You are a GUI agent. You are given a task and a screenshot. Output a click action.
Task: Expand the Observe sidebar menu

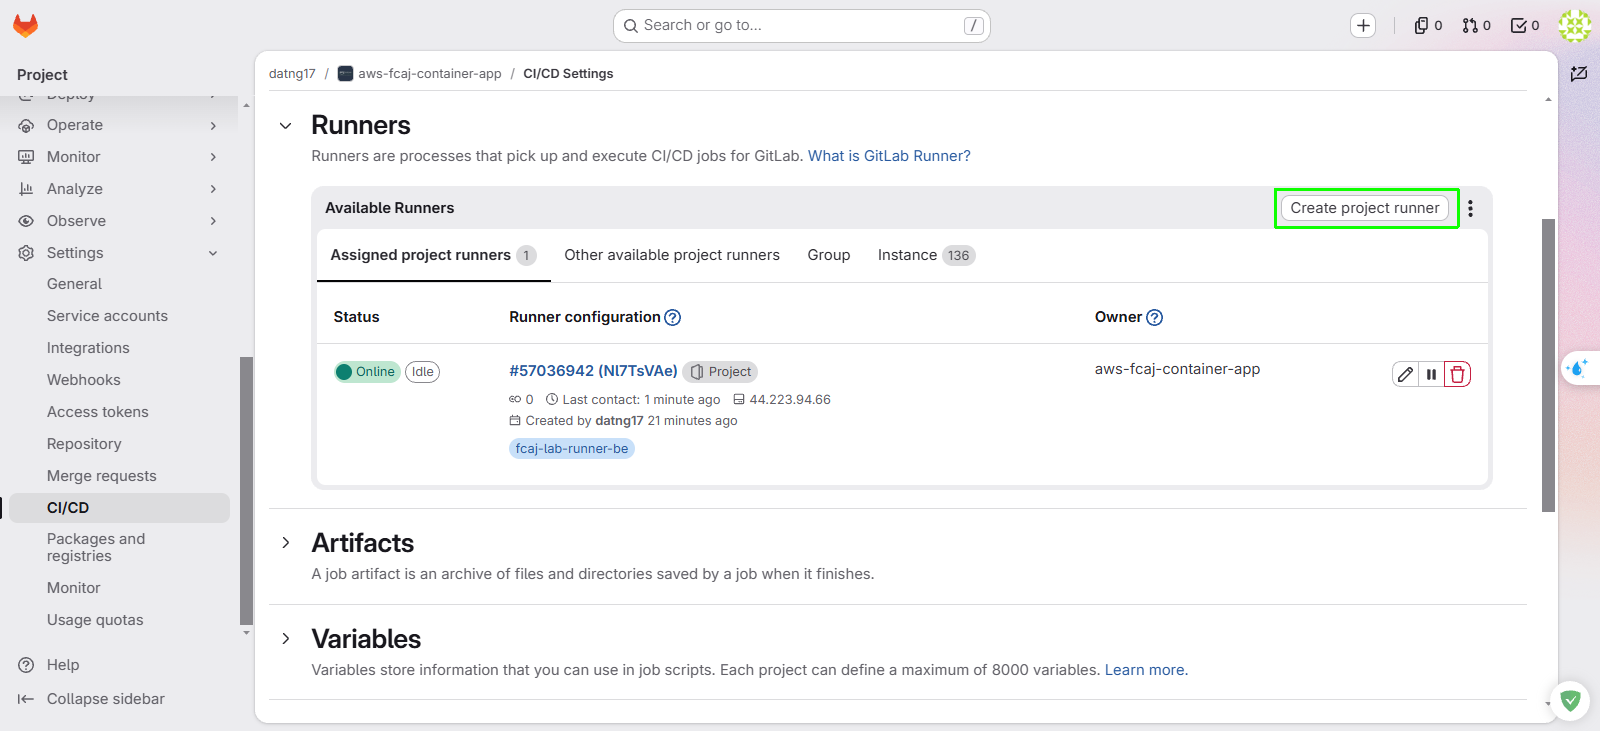click(x=120, y=221)
